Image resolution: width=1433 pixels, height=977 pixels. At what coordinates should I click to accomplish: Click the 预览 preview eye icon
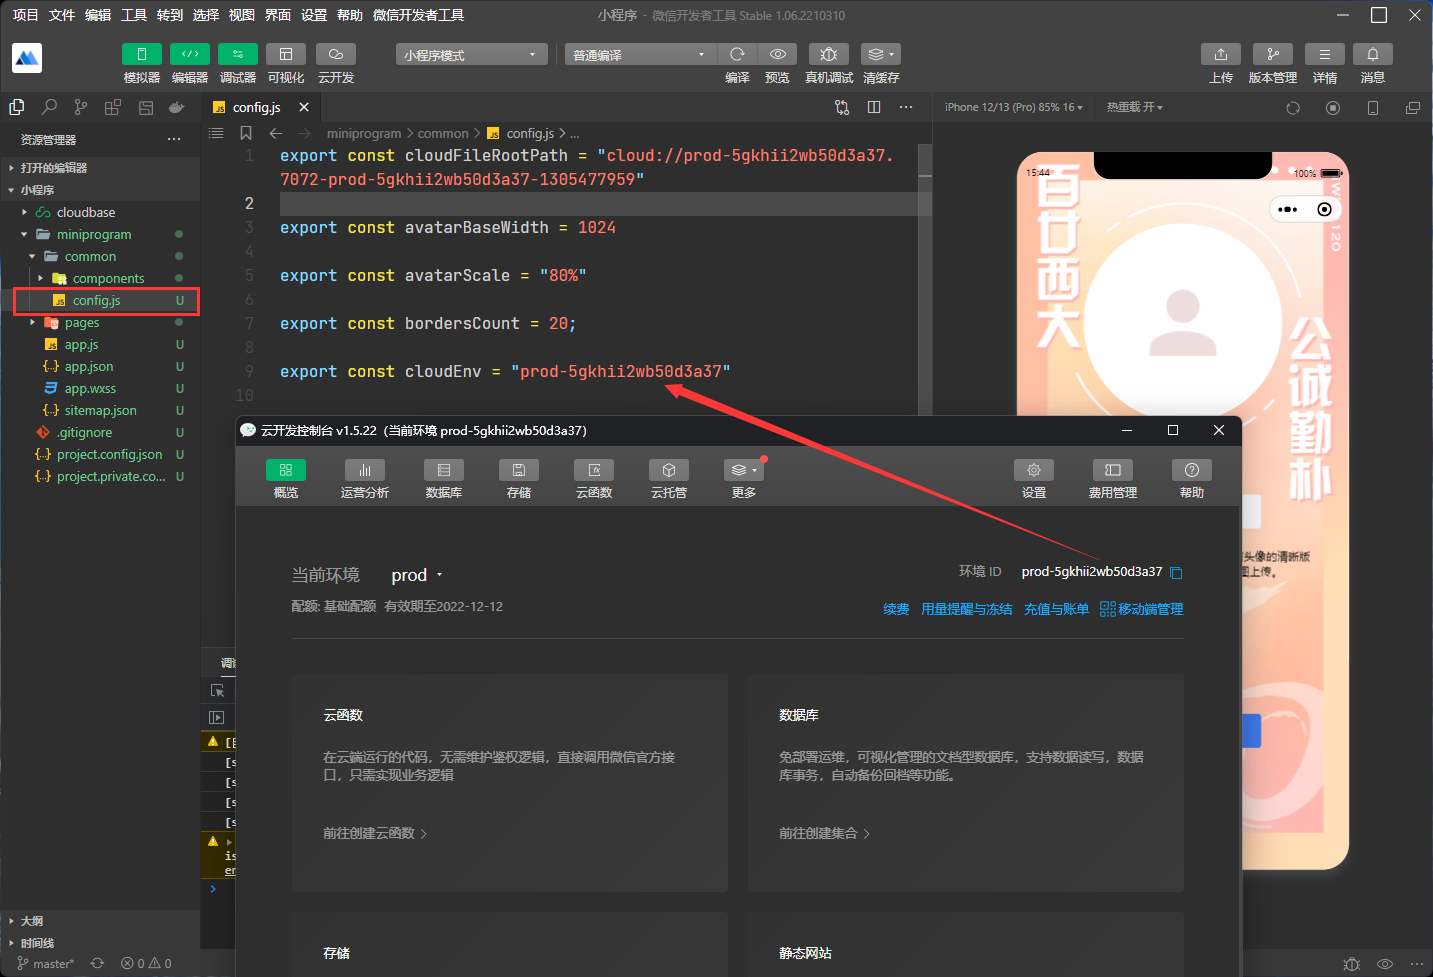pyautogui.click(x=778, y=54)
